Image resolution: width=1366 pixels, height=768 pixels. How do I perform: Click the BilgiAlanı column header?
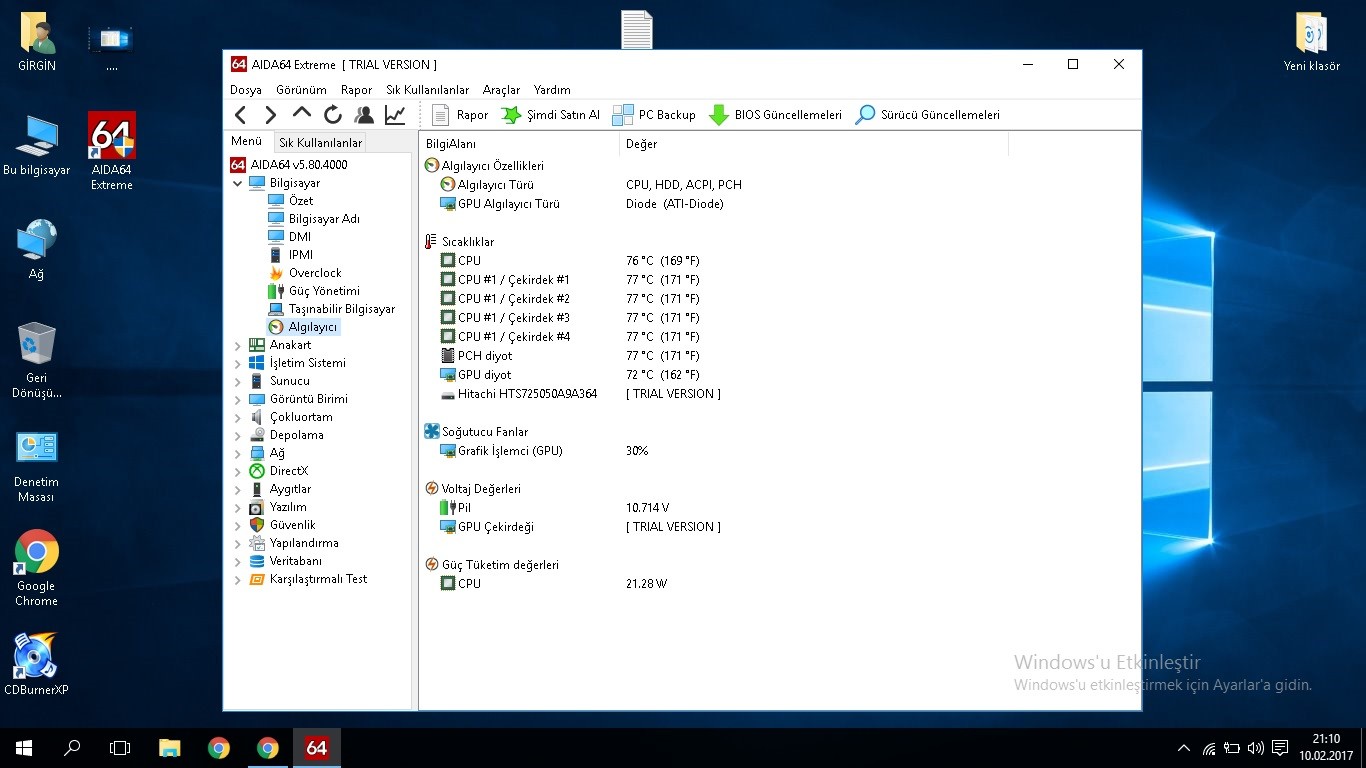pos(519,144)
